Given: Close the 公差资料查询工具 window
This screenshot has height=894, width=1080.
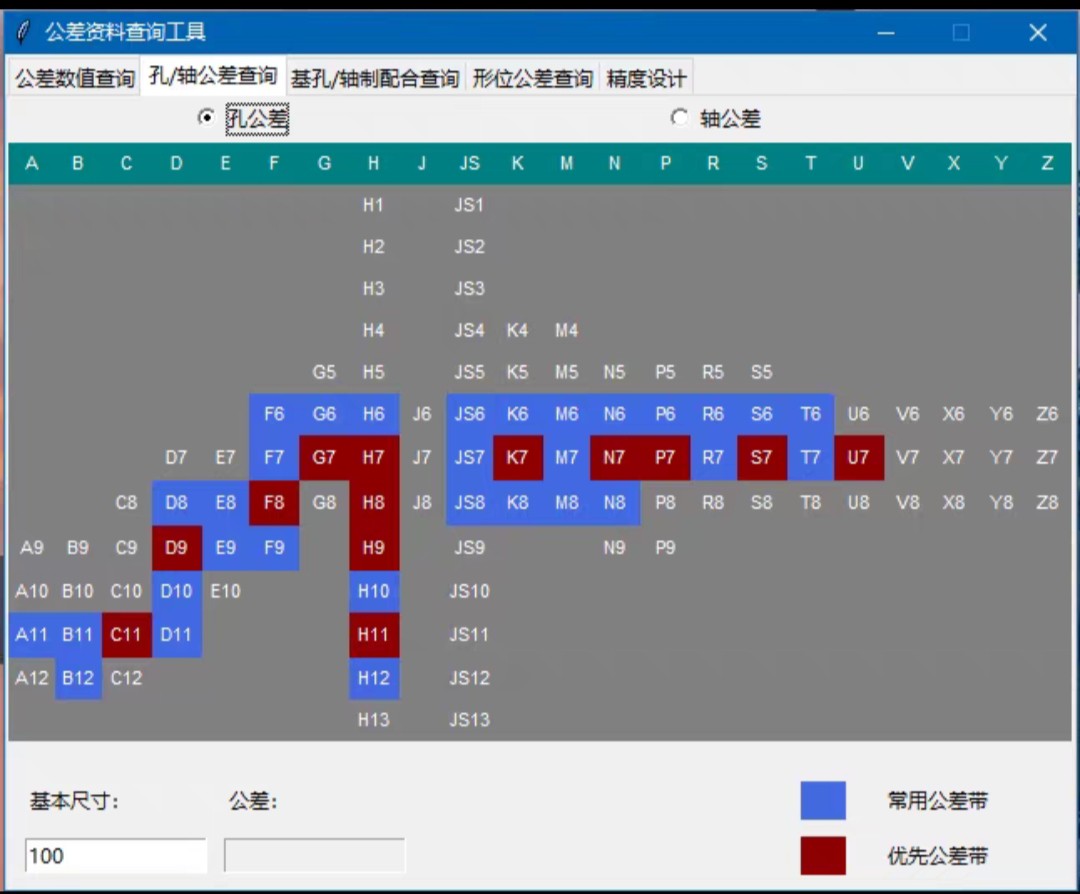Looking at the screenshot, I should tap(1038, 32).
